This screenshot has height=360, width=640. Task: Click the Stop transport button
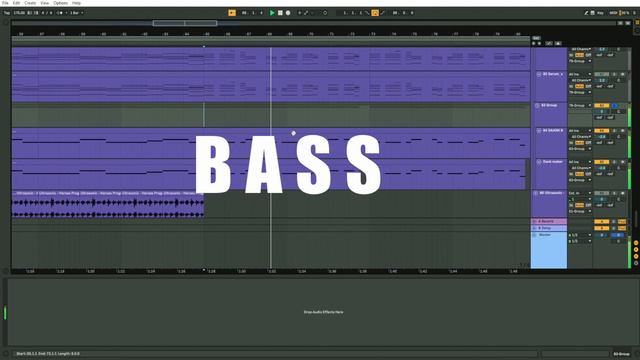tap(280, 13)
